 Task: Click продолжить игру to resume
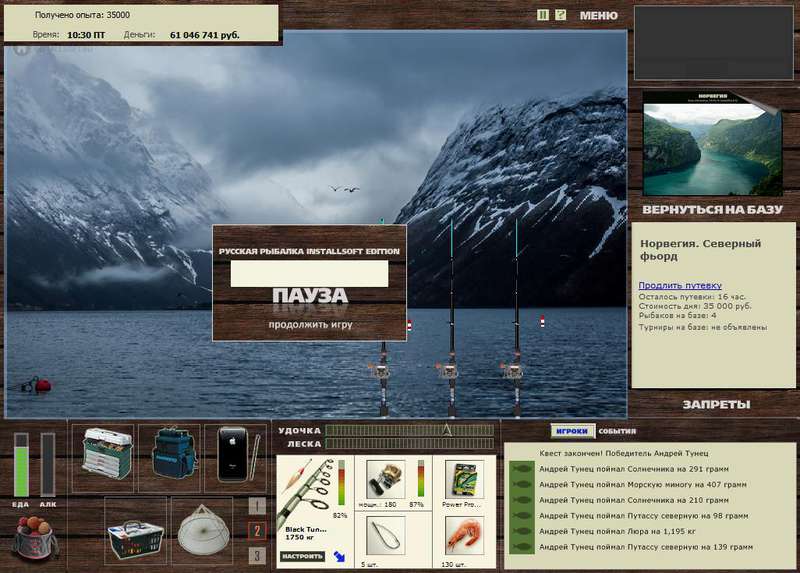click(310, 325)
